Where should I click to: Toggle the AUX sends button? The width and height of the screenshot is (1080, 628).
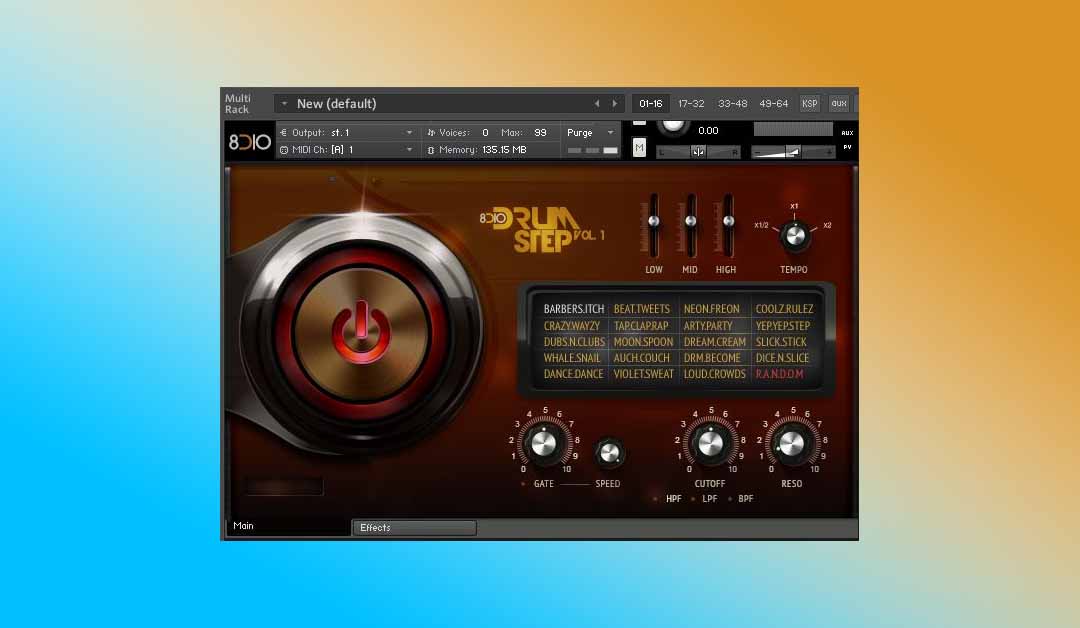pos(847,132)
